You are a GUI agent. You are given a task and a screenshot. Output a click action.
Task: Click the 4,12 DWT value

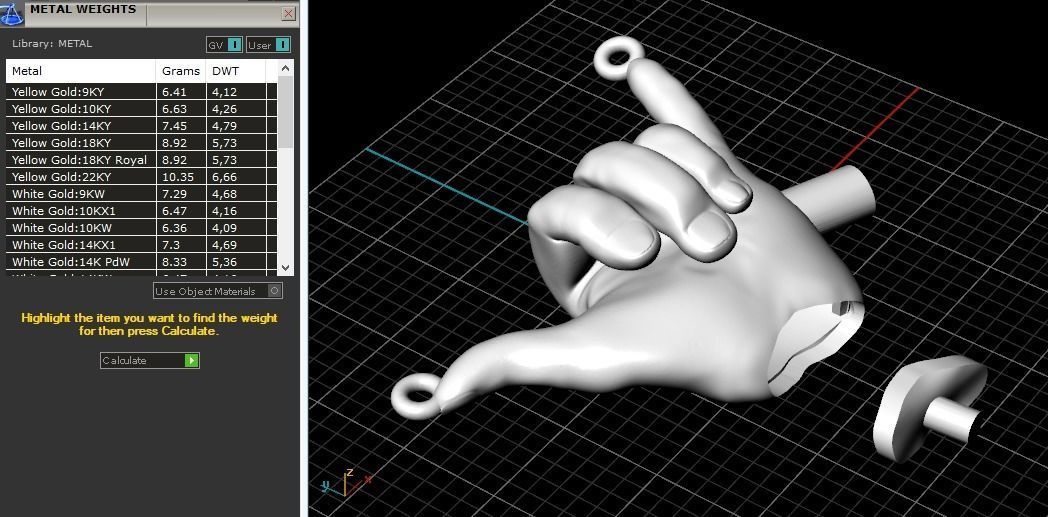(x=225, y=92)
